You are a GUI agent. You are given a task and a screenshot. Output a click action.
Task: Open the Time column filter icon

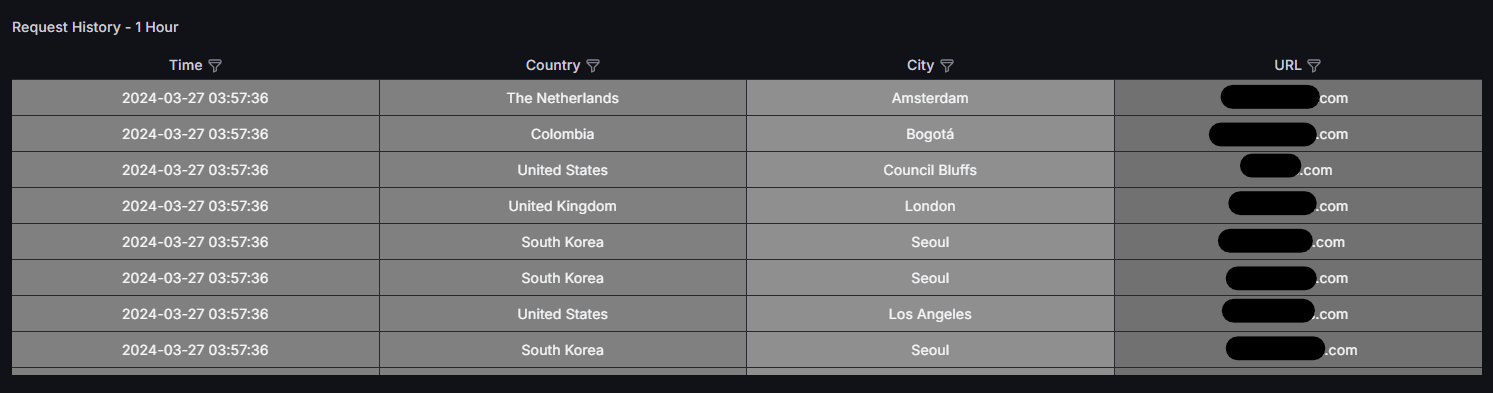click(214, 65)
